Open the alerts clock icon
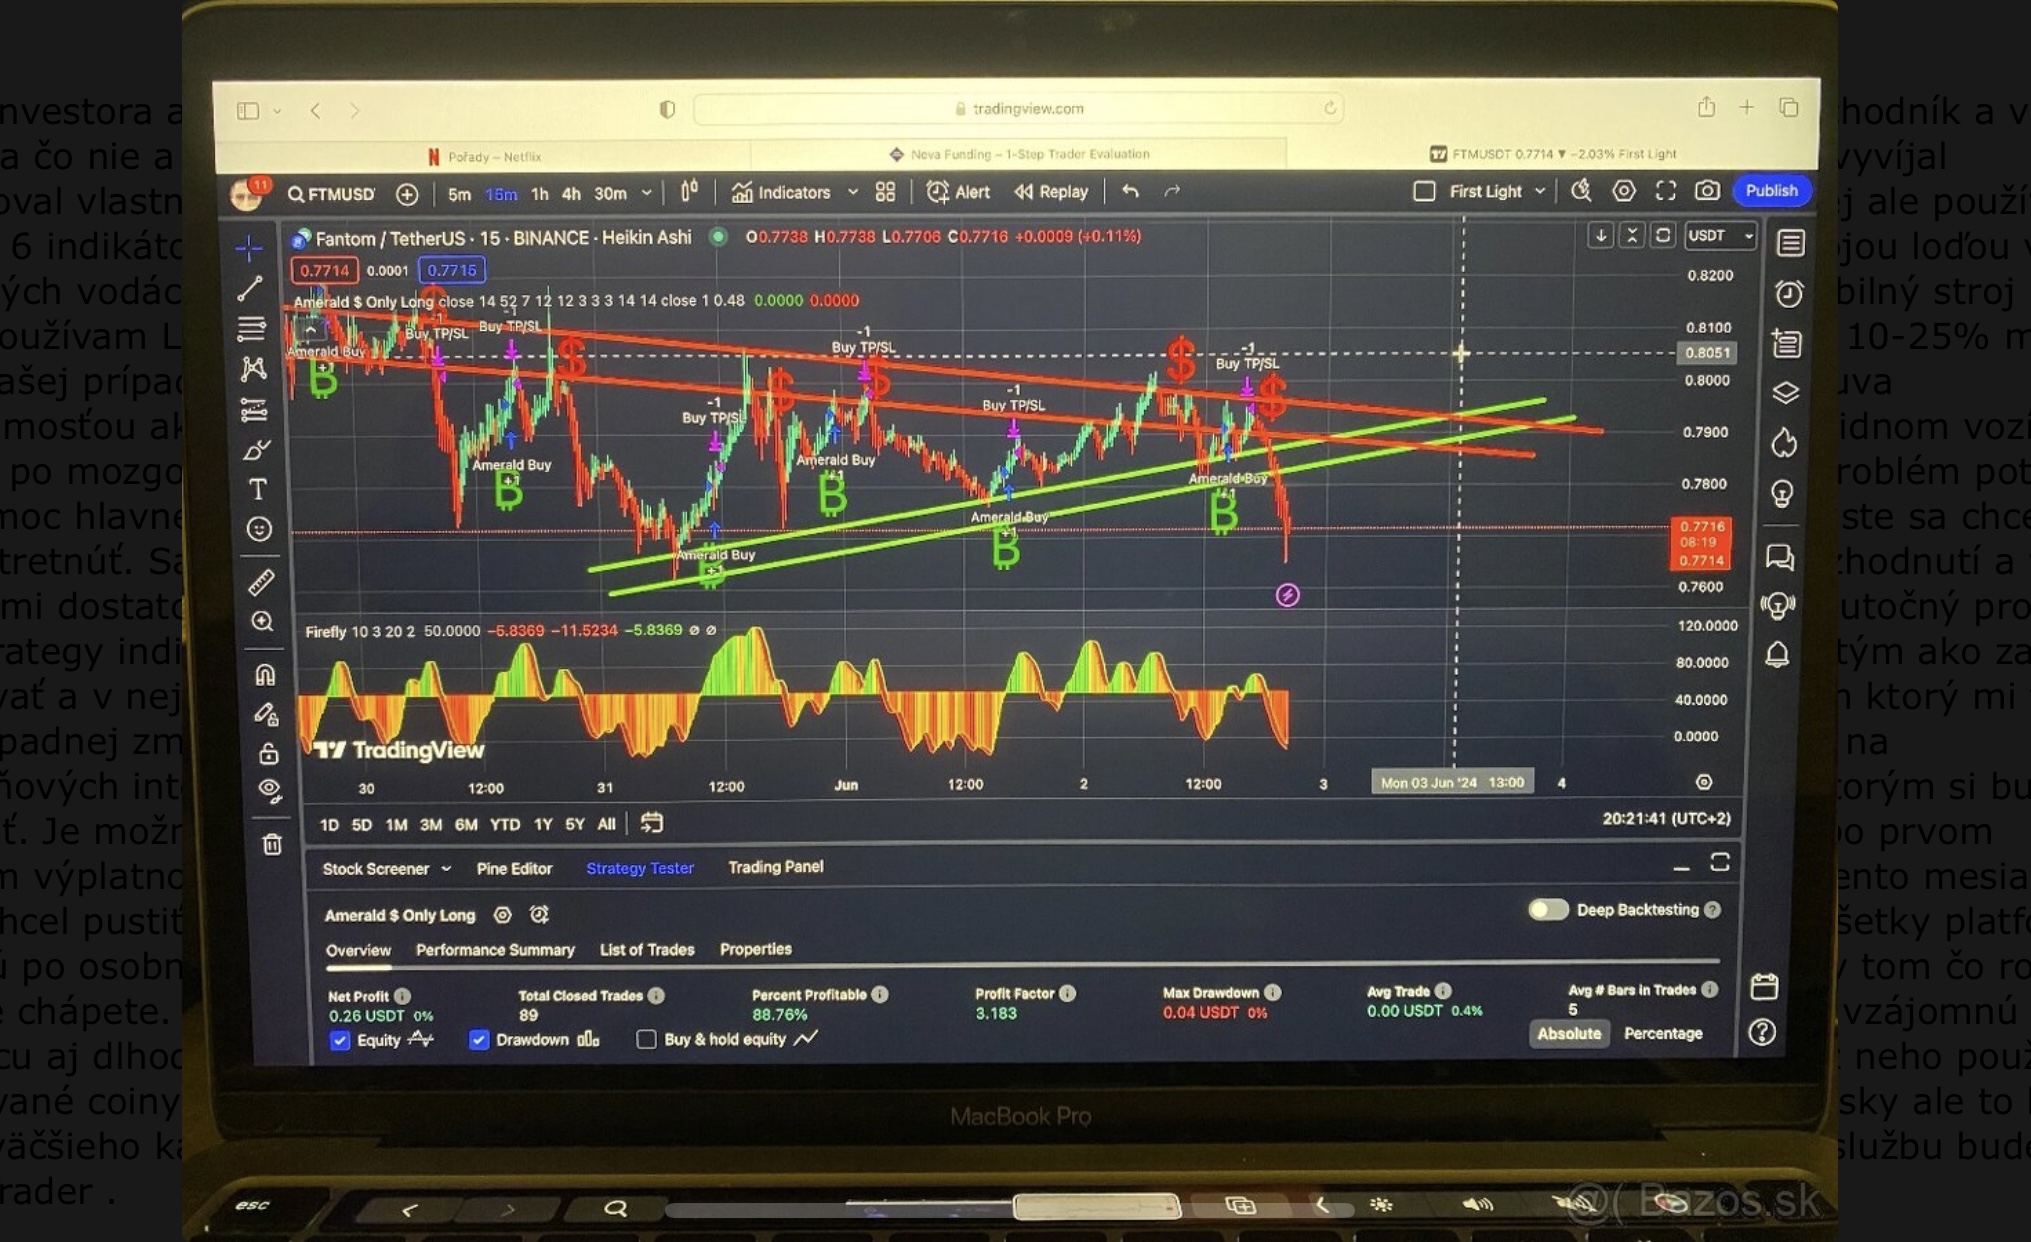The image size is (2031, 1242). (1789, 293)
